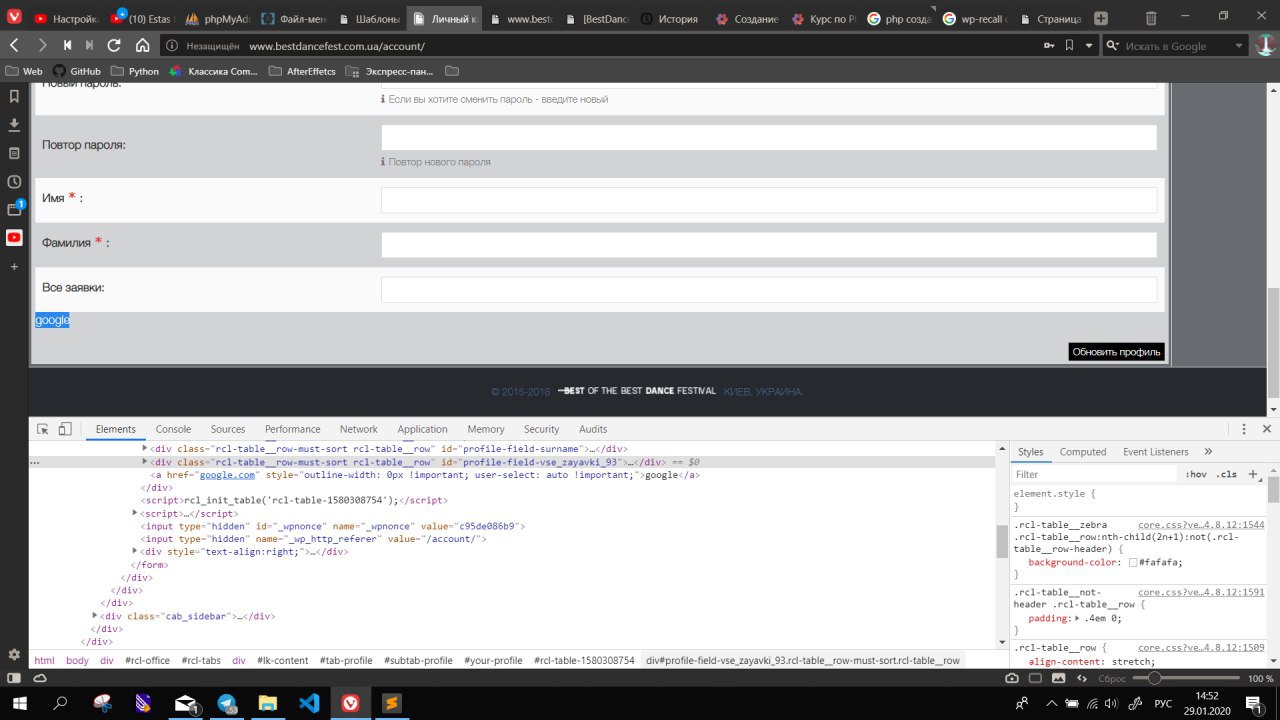Image resolution: width=1280 pixels, height=720 pixels.
Task: Switch to the Application tab
Action: pyautogui.click(x=422, y=429)
